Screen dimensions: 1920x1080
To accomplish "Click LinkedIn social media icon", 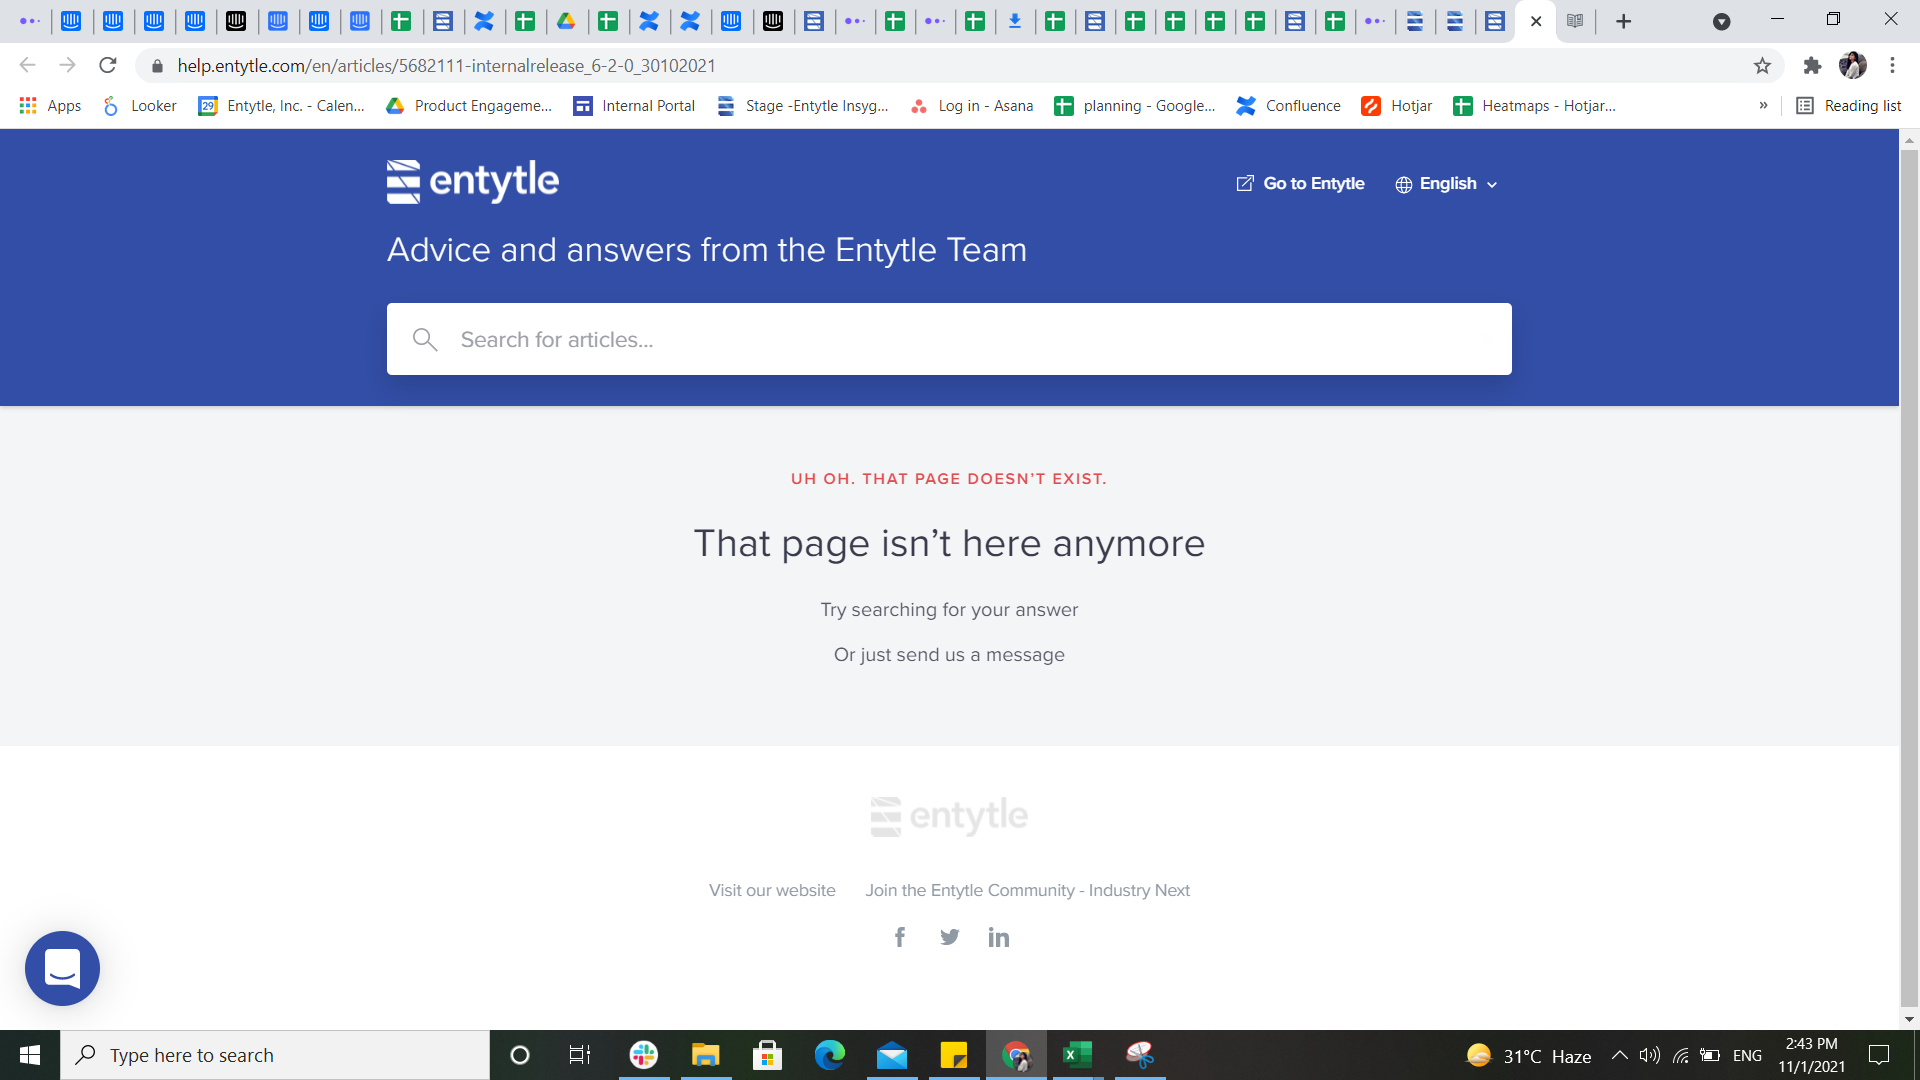I will 998,936.
